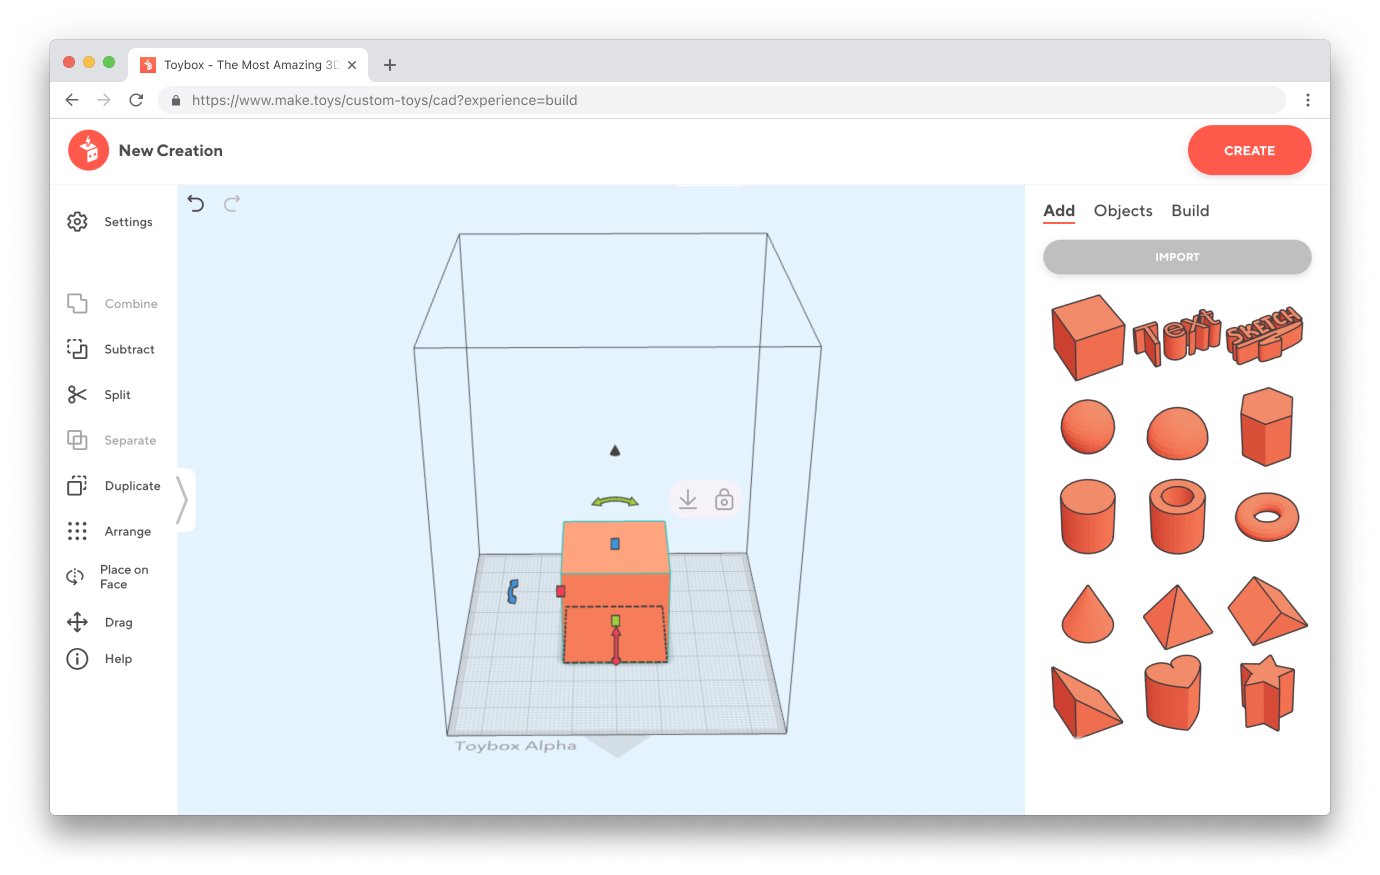
Task: Open Help info
Action: [x=99, y=659]
